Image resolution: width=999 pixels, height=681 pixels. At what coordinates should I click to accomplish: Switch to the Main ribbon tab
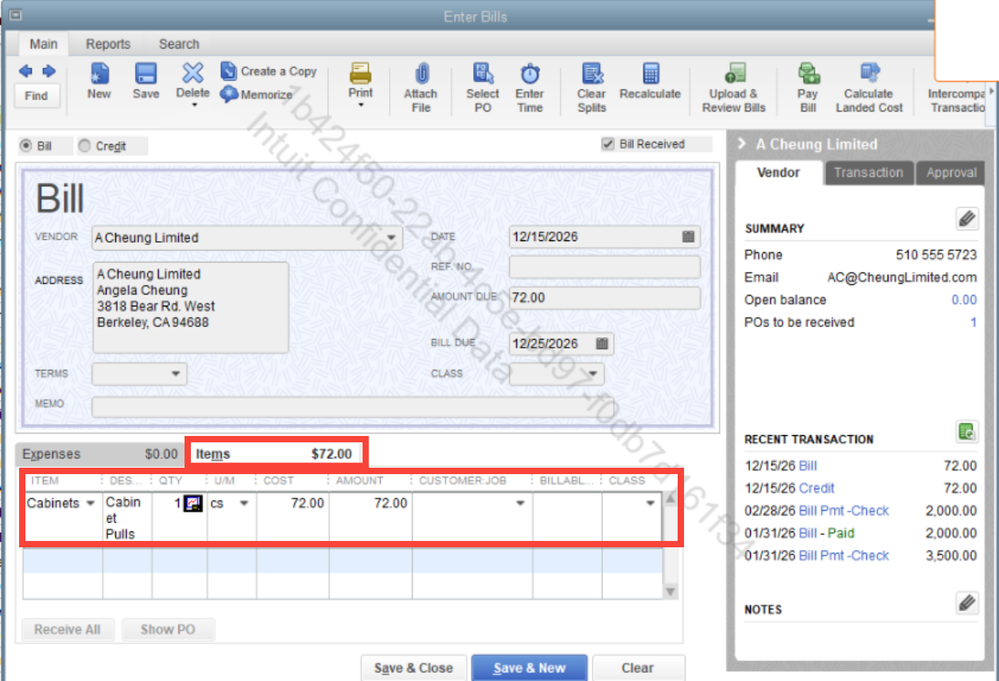click(43, 44)
